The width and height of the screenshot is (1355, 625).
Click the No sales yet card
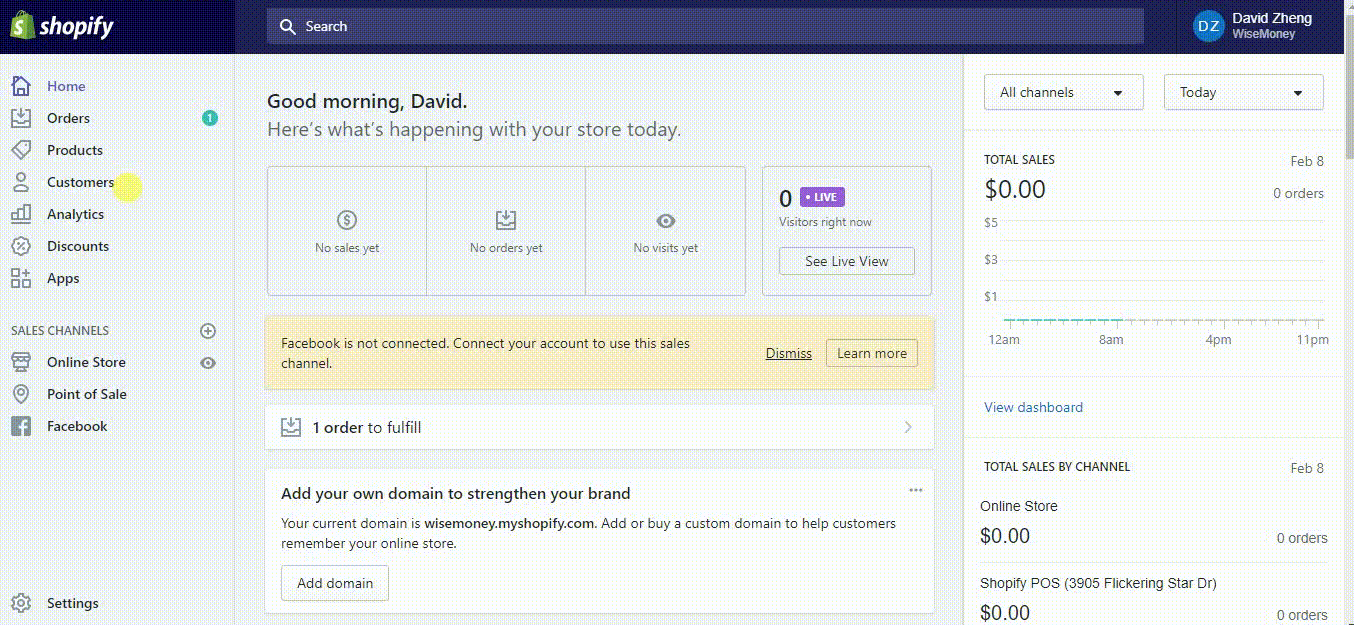pos(347,231)
